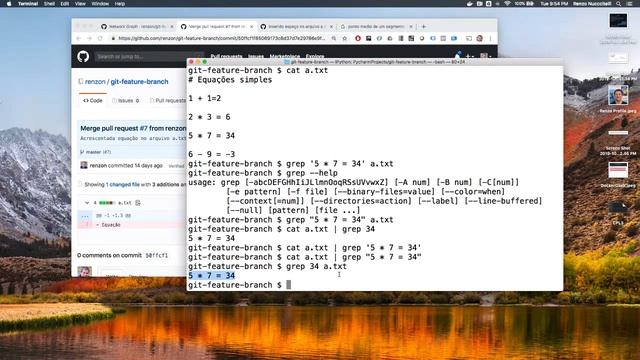640x360 pixels.
Task: Open the GitHub plus create dropdown
Action: click(470, 56)
